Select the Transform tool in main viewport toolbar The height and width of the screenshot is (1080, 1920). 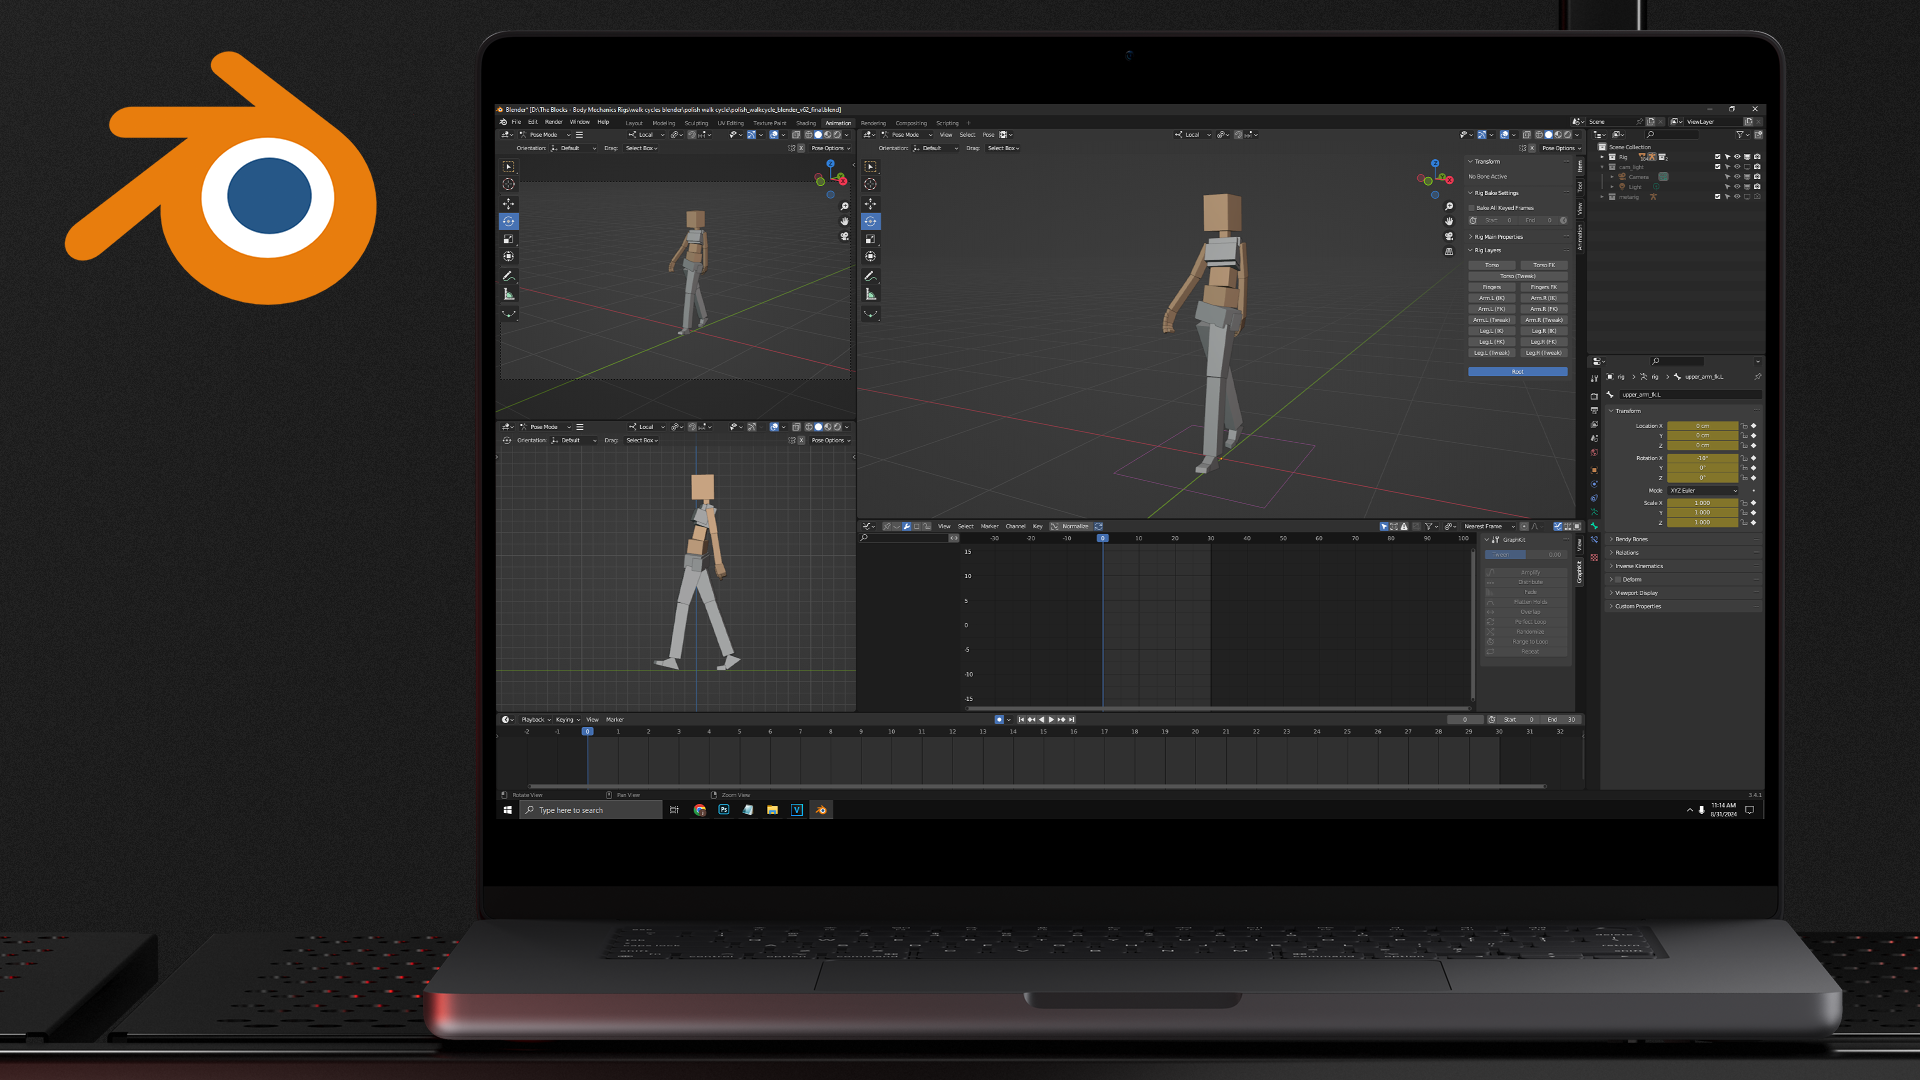tap(871, 257)
